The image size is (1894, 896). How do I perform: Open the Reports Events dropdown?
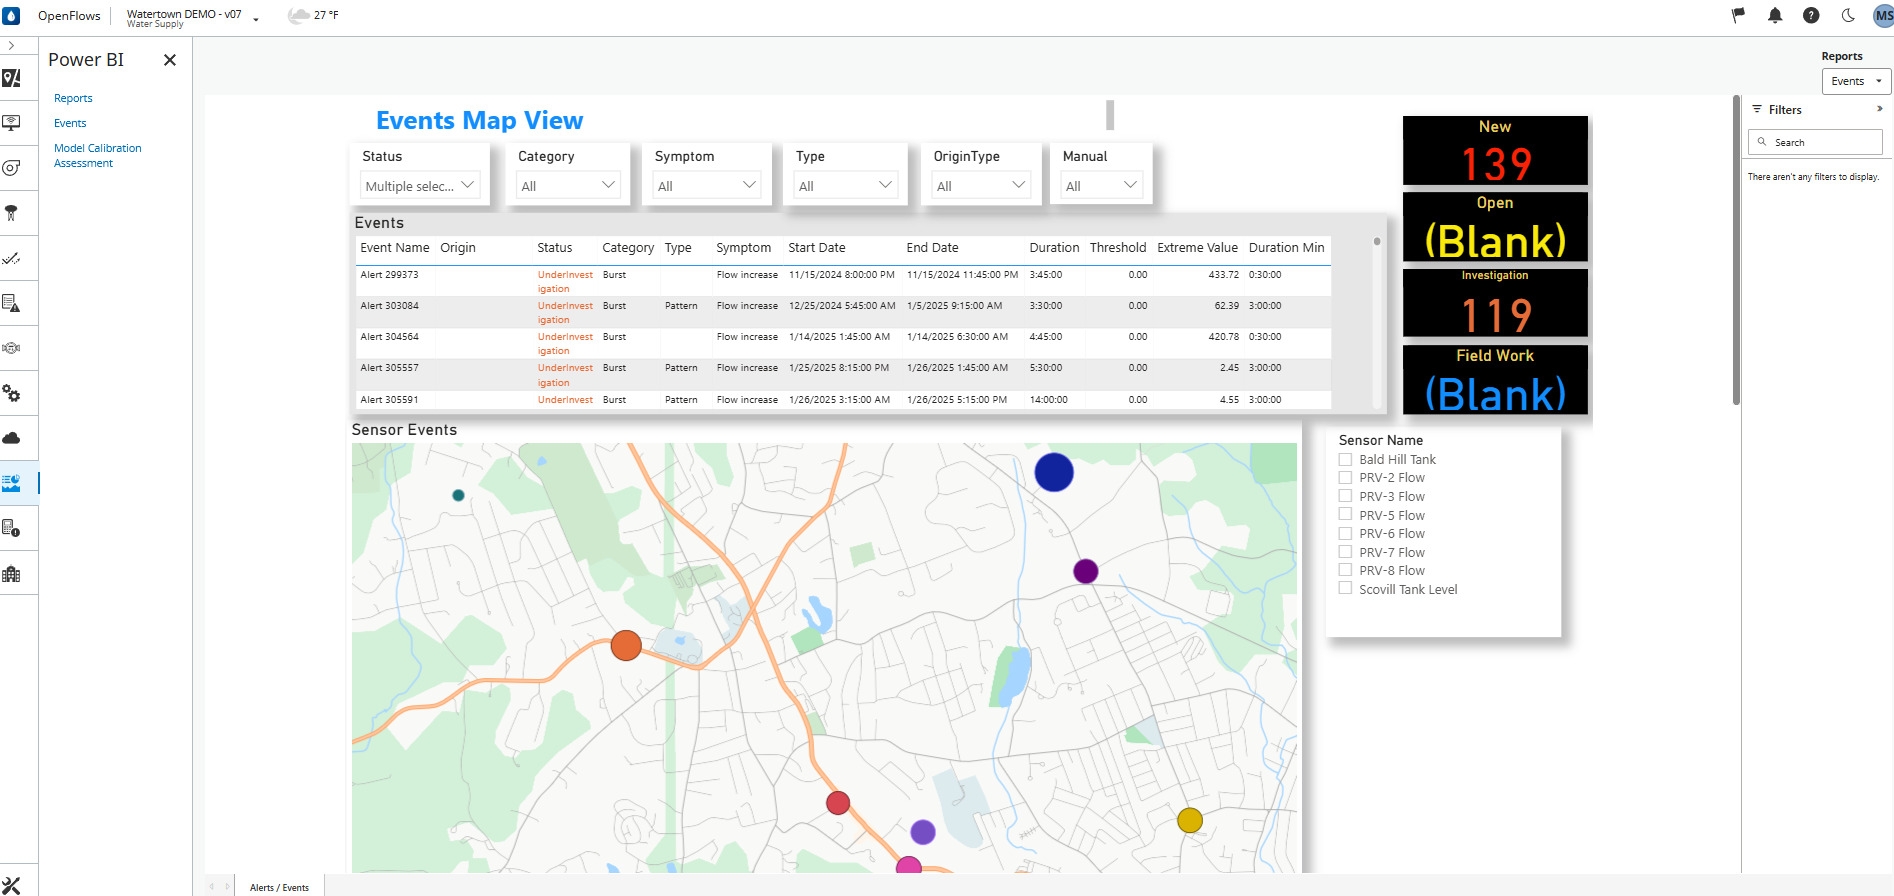[1856, 82]
